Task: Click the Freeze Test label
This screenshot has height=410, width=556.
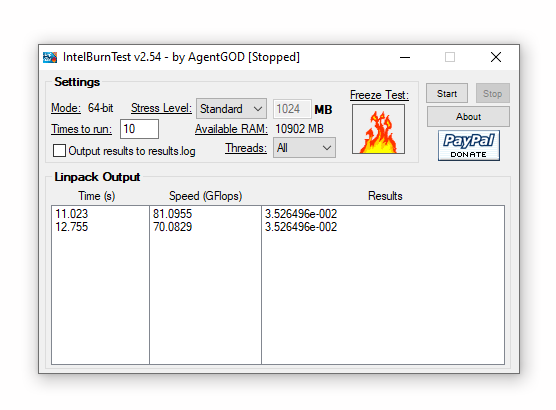Action: [379, 95]
